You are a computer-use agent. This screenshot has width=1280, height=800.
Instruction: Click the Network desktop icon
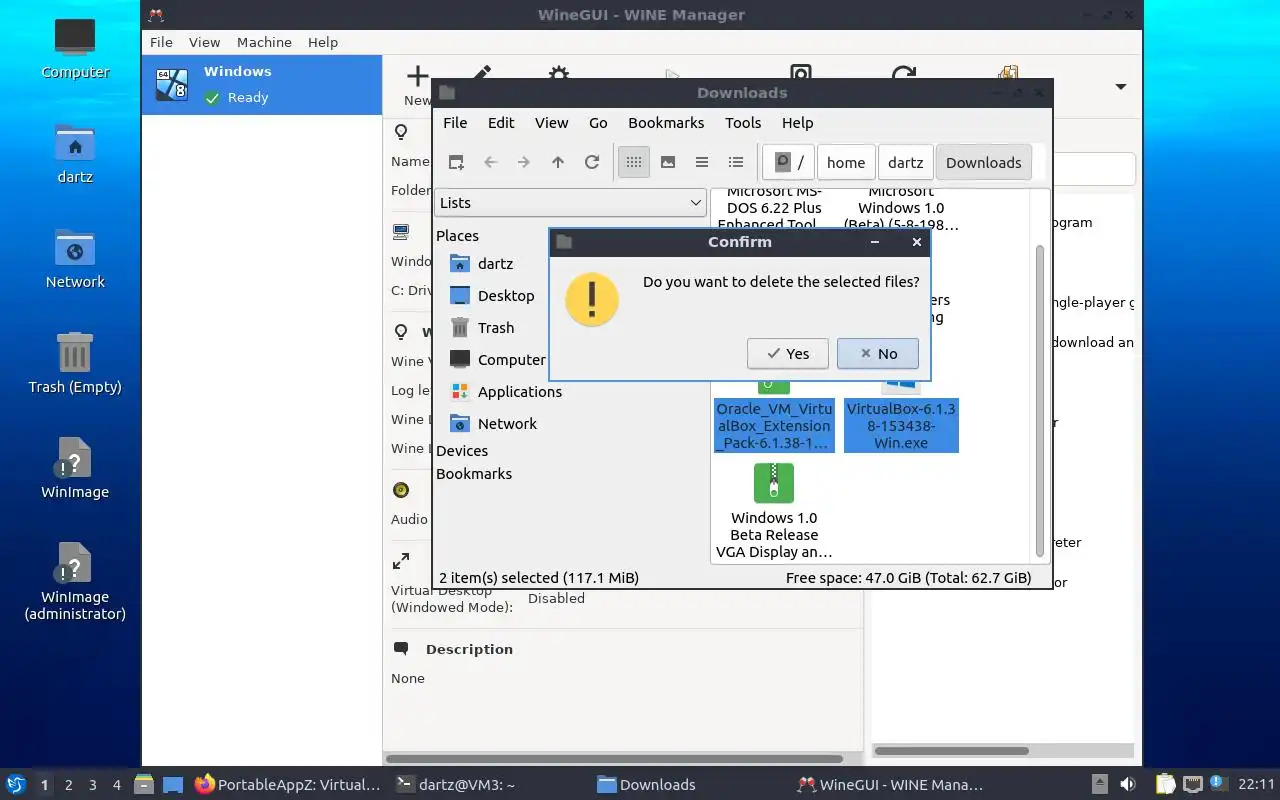point(75,259)
